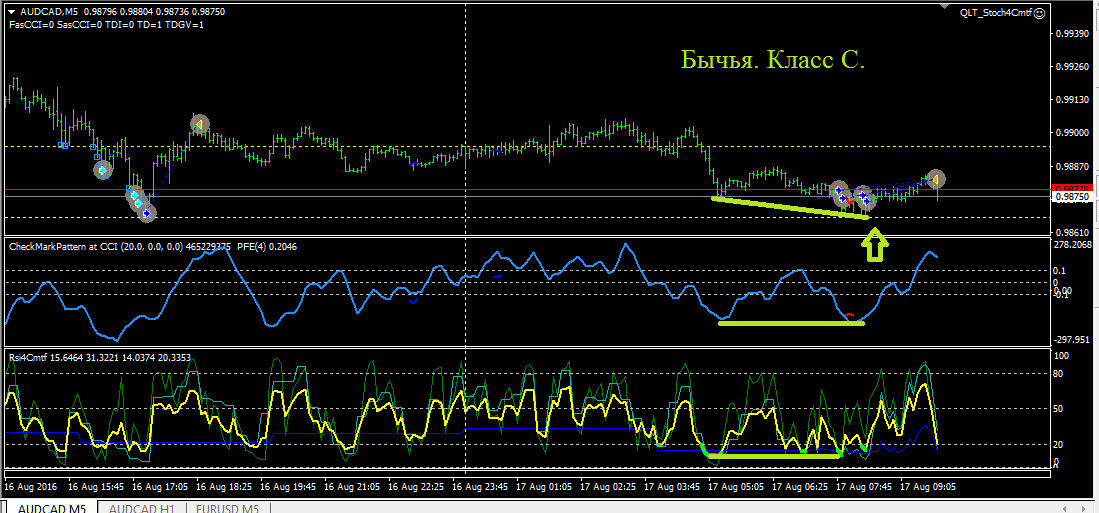The height and width of the screenshot is (513, 1099).
Task: Click the 0.99260 price scale label
Action: (1070, 67)
